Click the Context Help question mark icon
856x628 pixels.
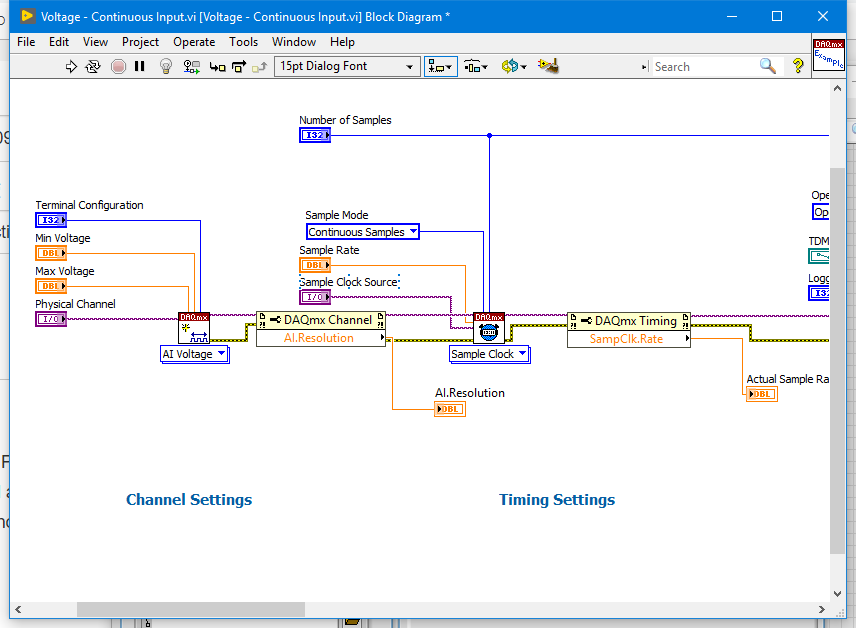coord(798,66)
